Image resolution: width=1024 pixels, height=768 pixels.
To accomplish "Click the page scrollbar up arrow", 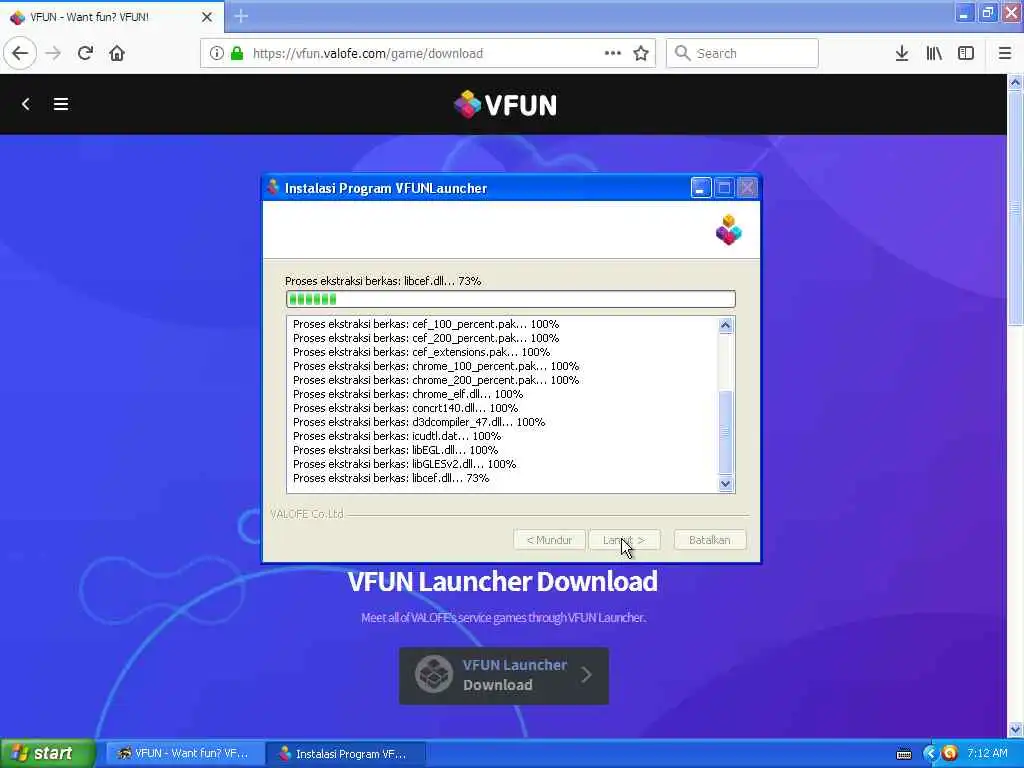I will click(1015, 82).
